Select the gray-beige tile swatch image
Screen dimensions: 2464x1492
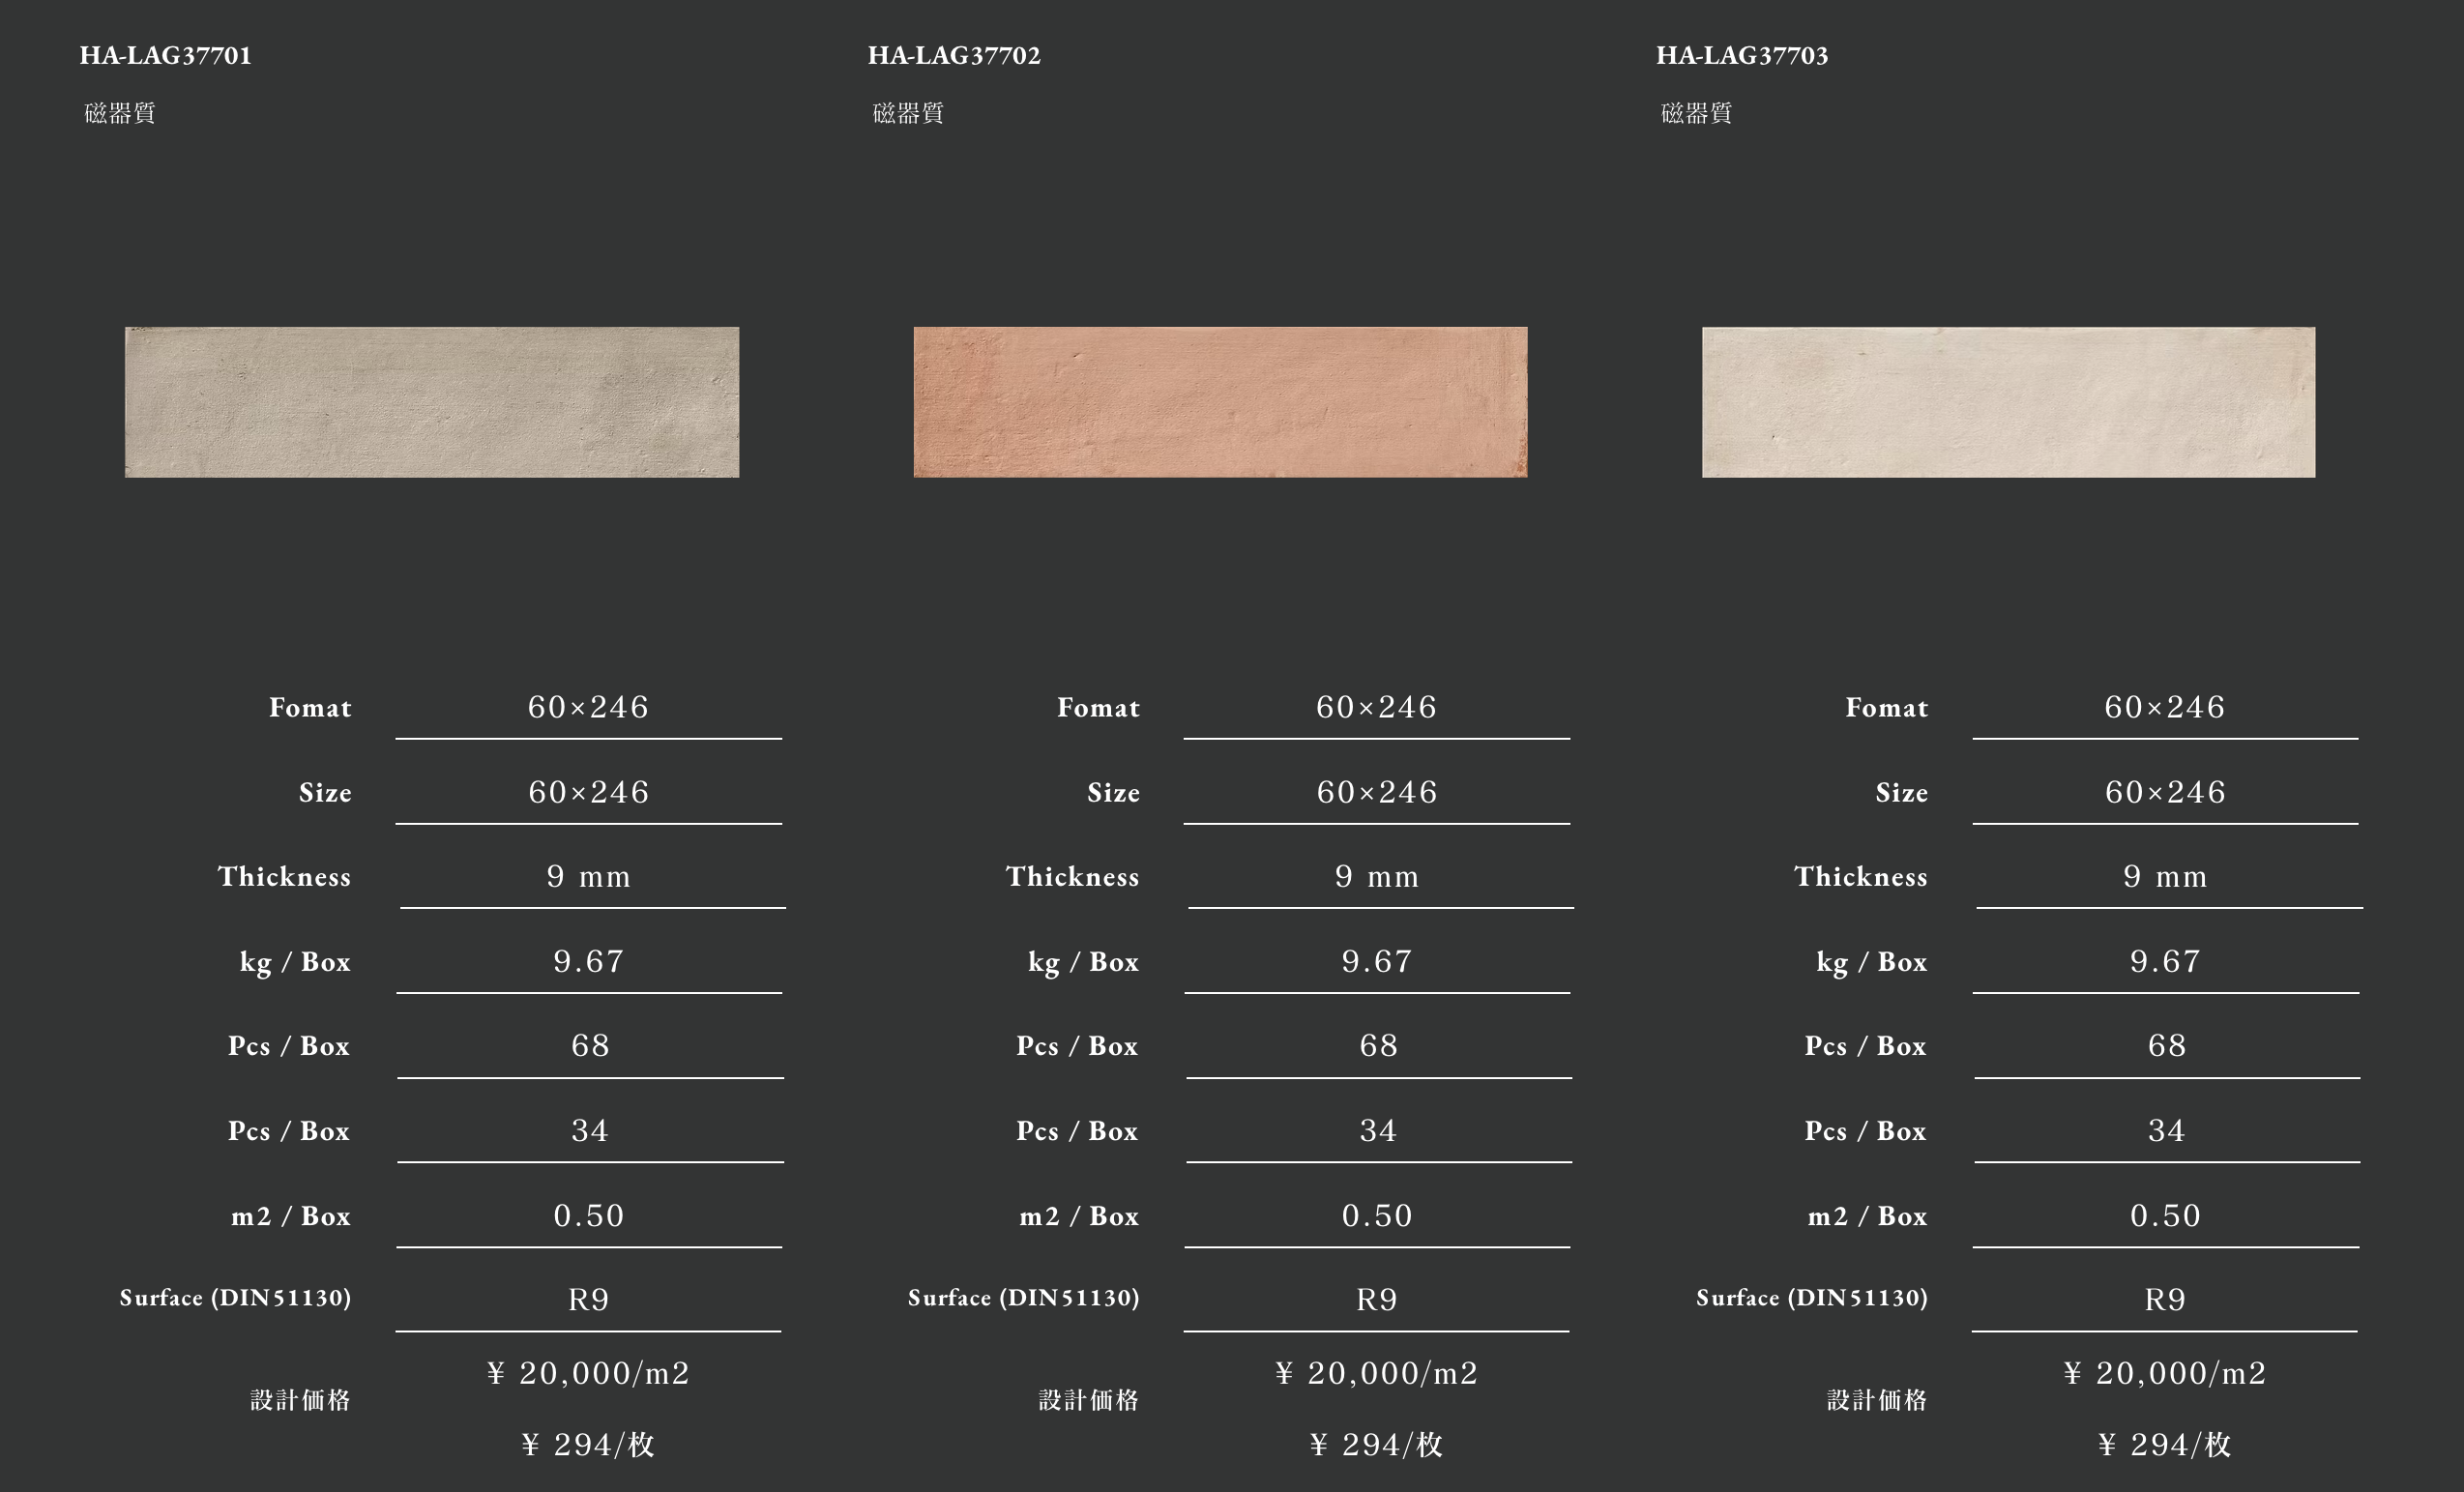coord(432,402)
